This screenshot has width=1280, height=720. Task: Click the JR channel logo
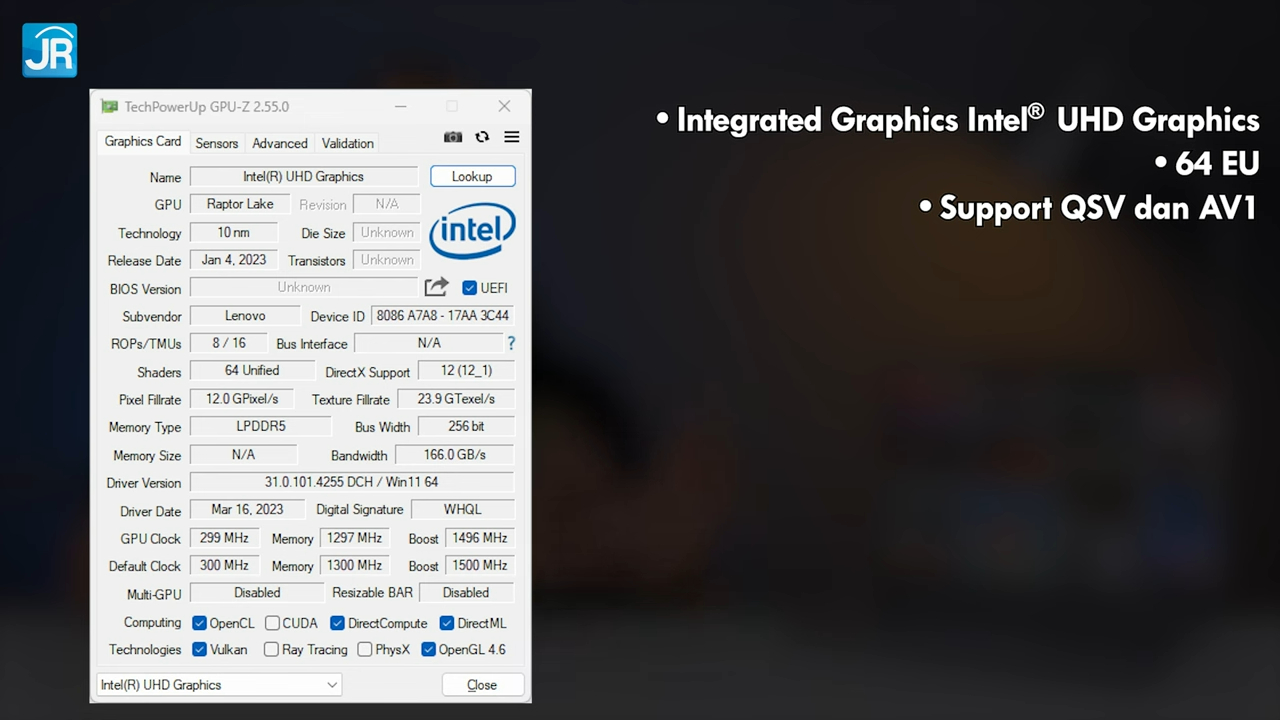tap(48, 49)
